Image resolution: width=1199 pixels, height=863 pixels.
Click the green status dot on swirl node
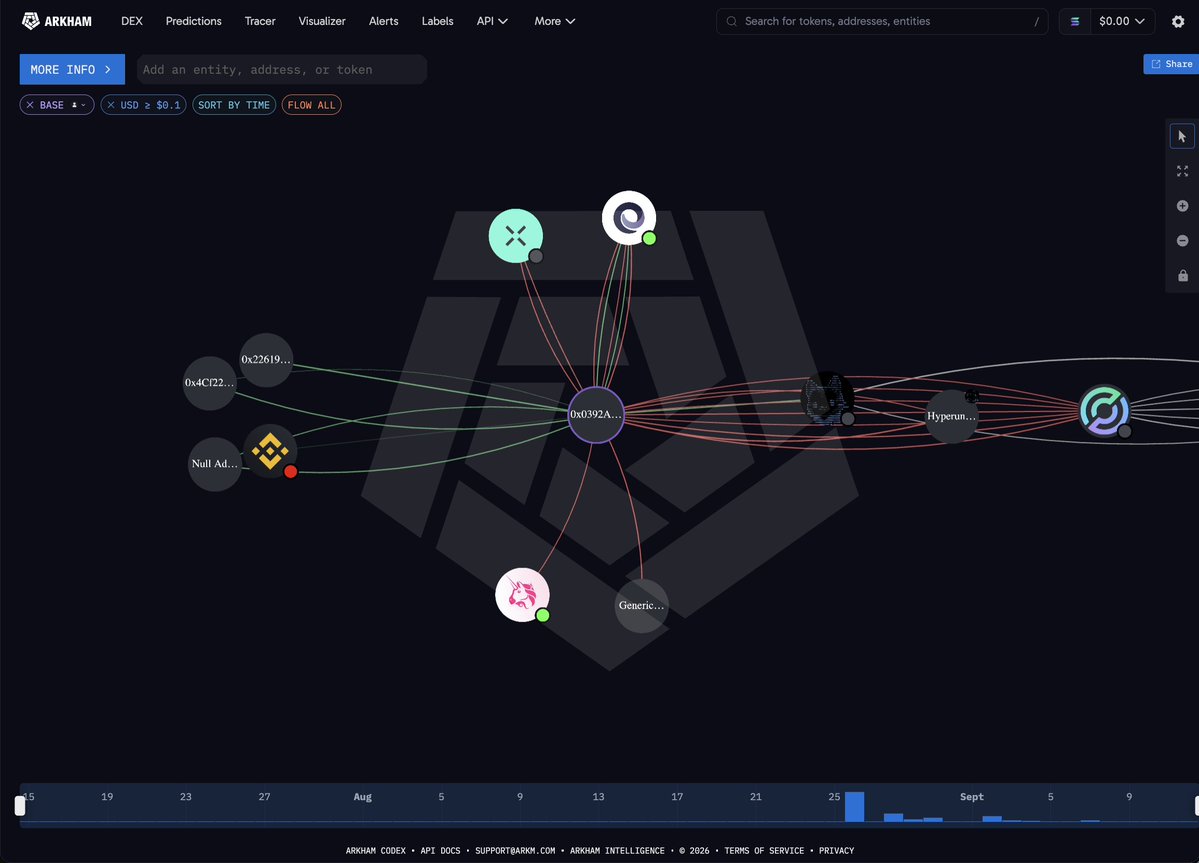(649, 238)
